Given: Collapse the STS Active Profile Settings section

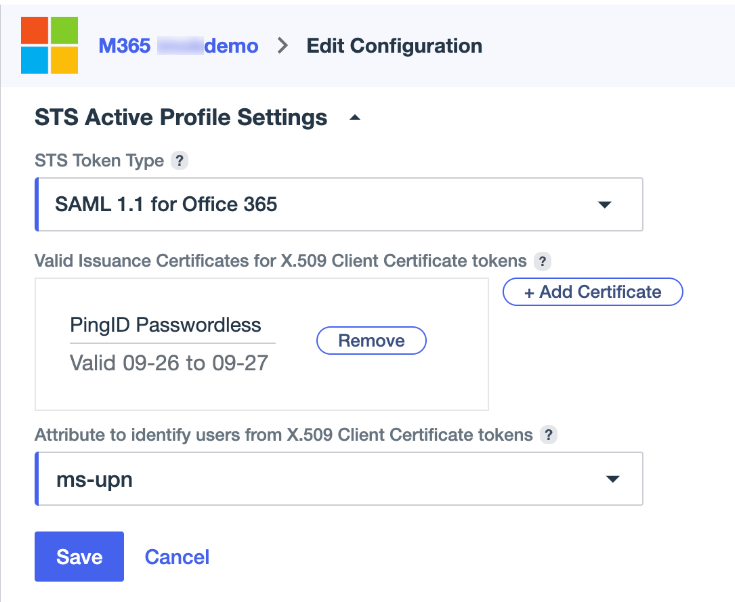Looking at the screenshot, I should 355,117.
